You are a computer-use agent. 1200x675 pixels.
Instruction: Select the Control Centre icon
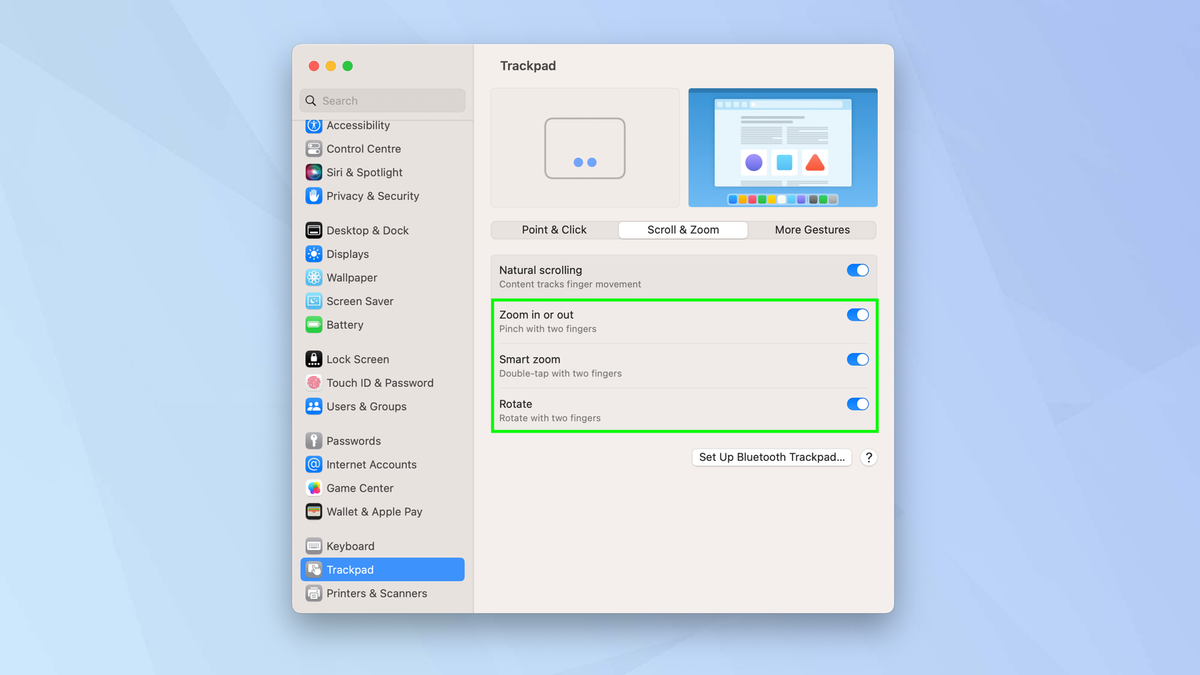[x=363, y=148]
